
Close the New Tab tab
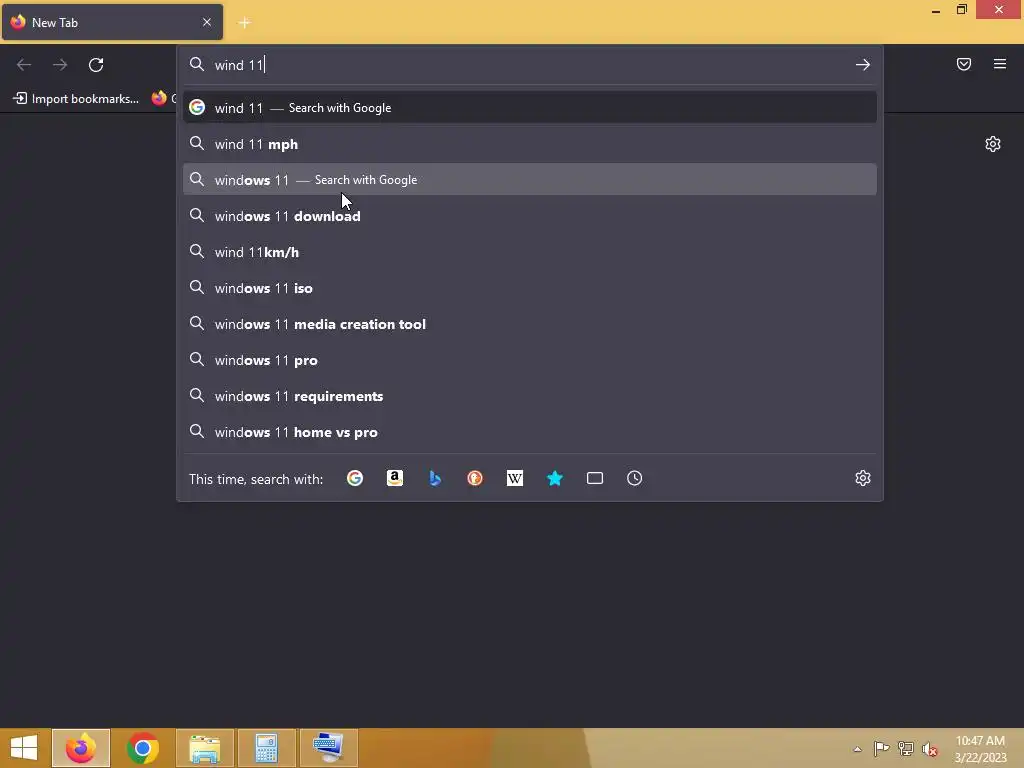[x=207, y=22]
